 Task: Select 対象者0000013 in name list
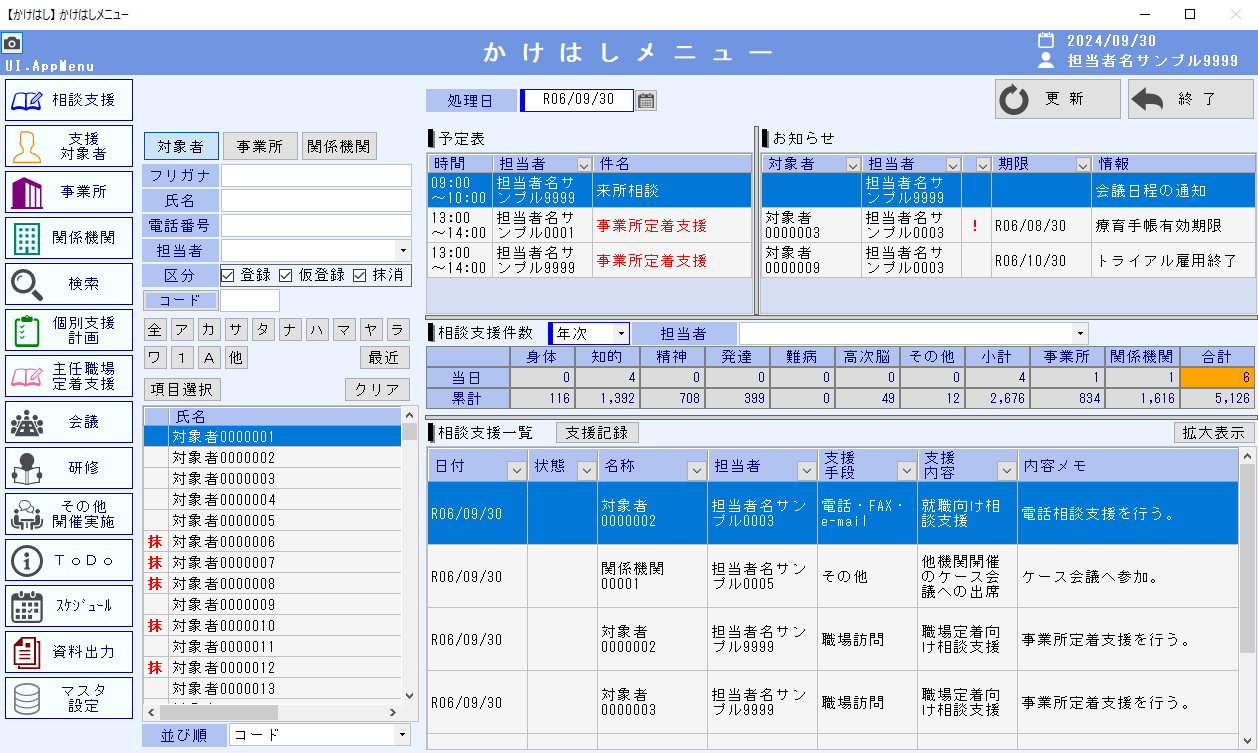(273, 688)
